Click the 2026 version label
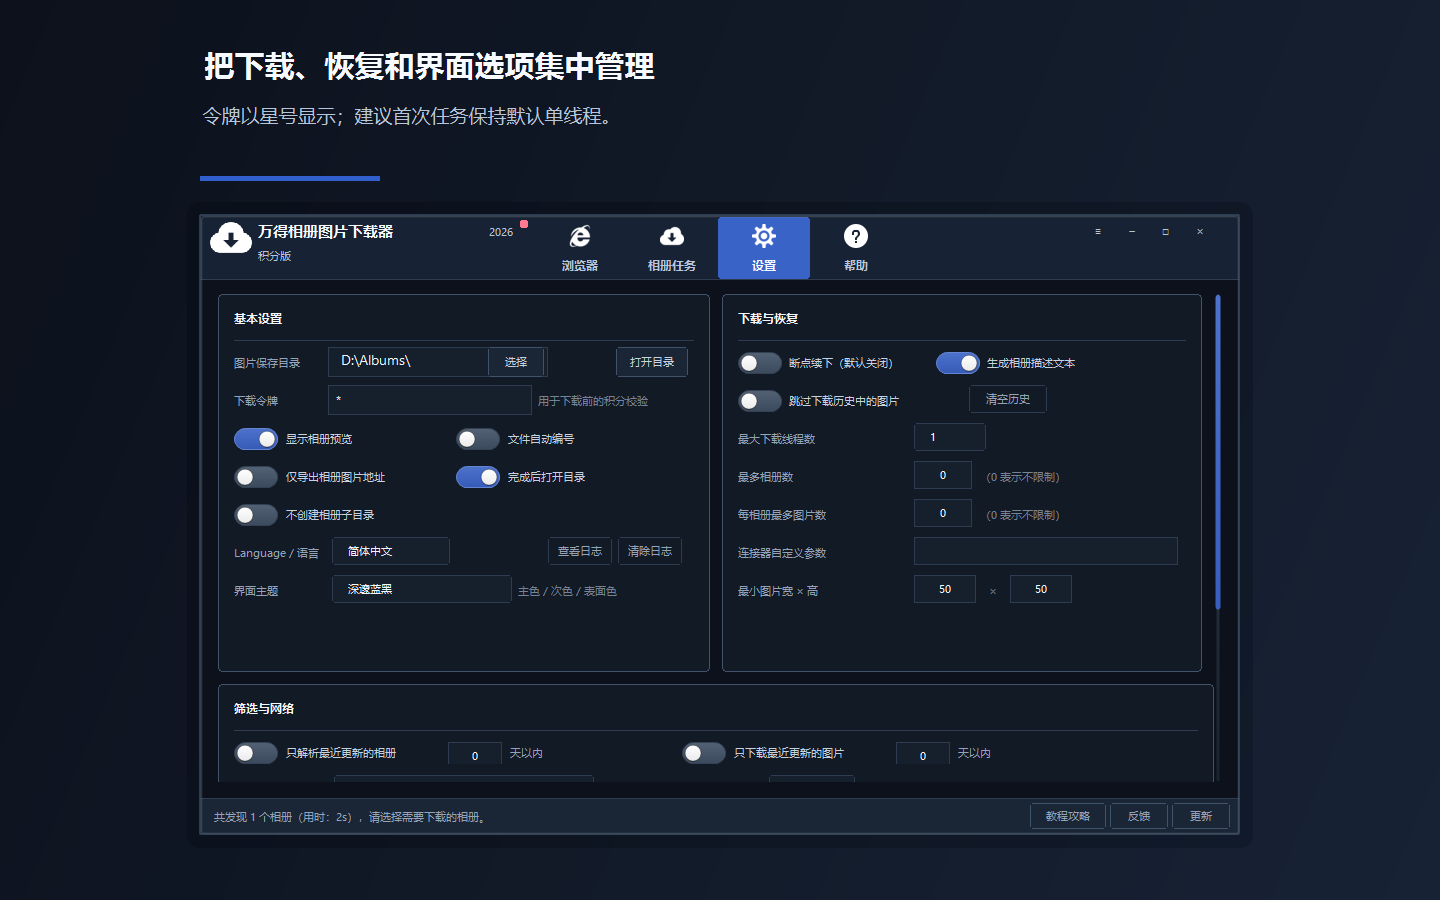The width and height of the screenshot is (1440, 900). (501, 232)
